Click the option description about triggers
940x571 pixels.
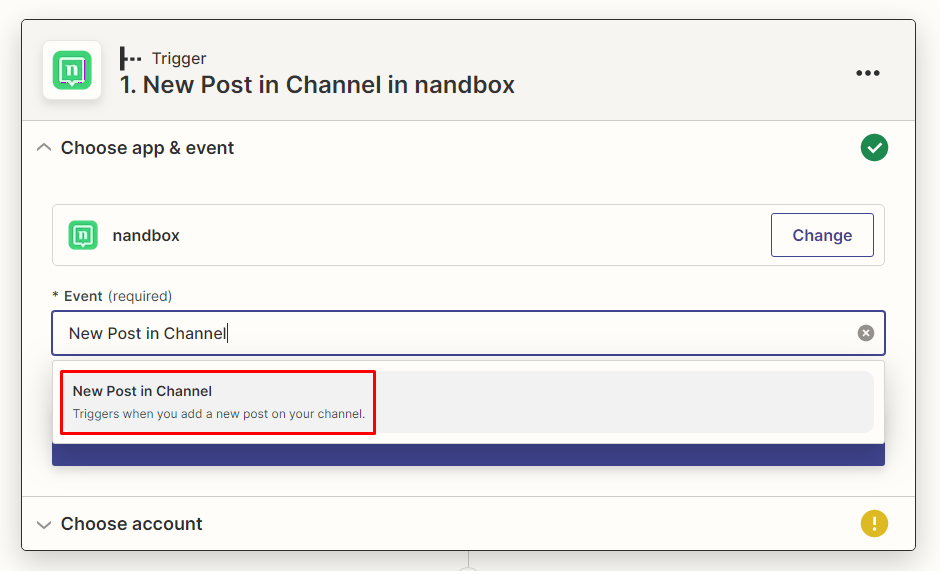(219, 414)
